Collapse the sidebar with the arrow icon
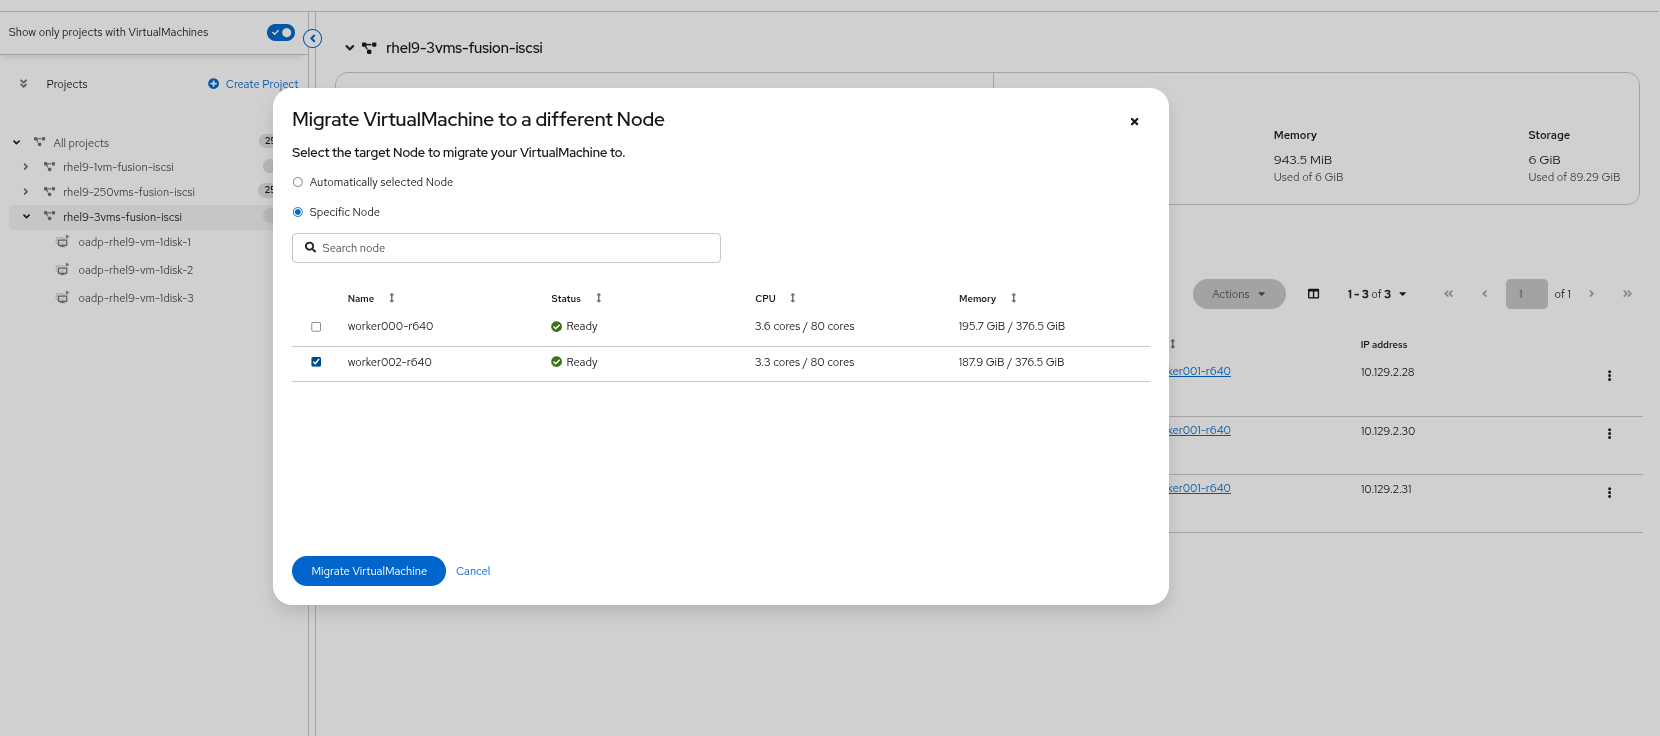 point(313,39)
